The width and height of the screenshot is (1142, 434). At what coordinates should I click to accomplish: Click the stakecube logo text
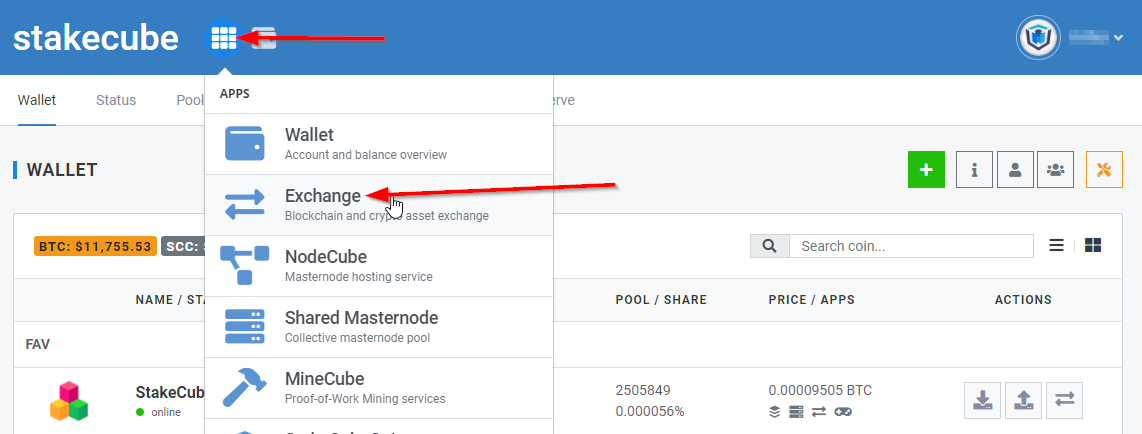(x=95, y=38)
